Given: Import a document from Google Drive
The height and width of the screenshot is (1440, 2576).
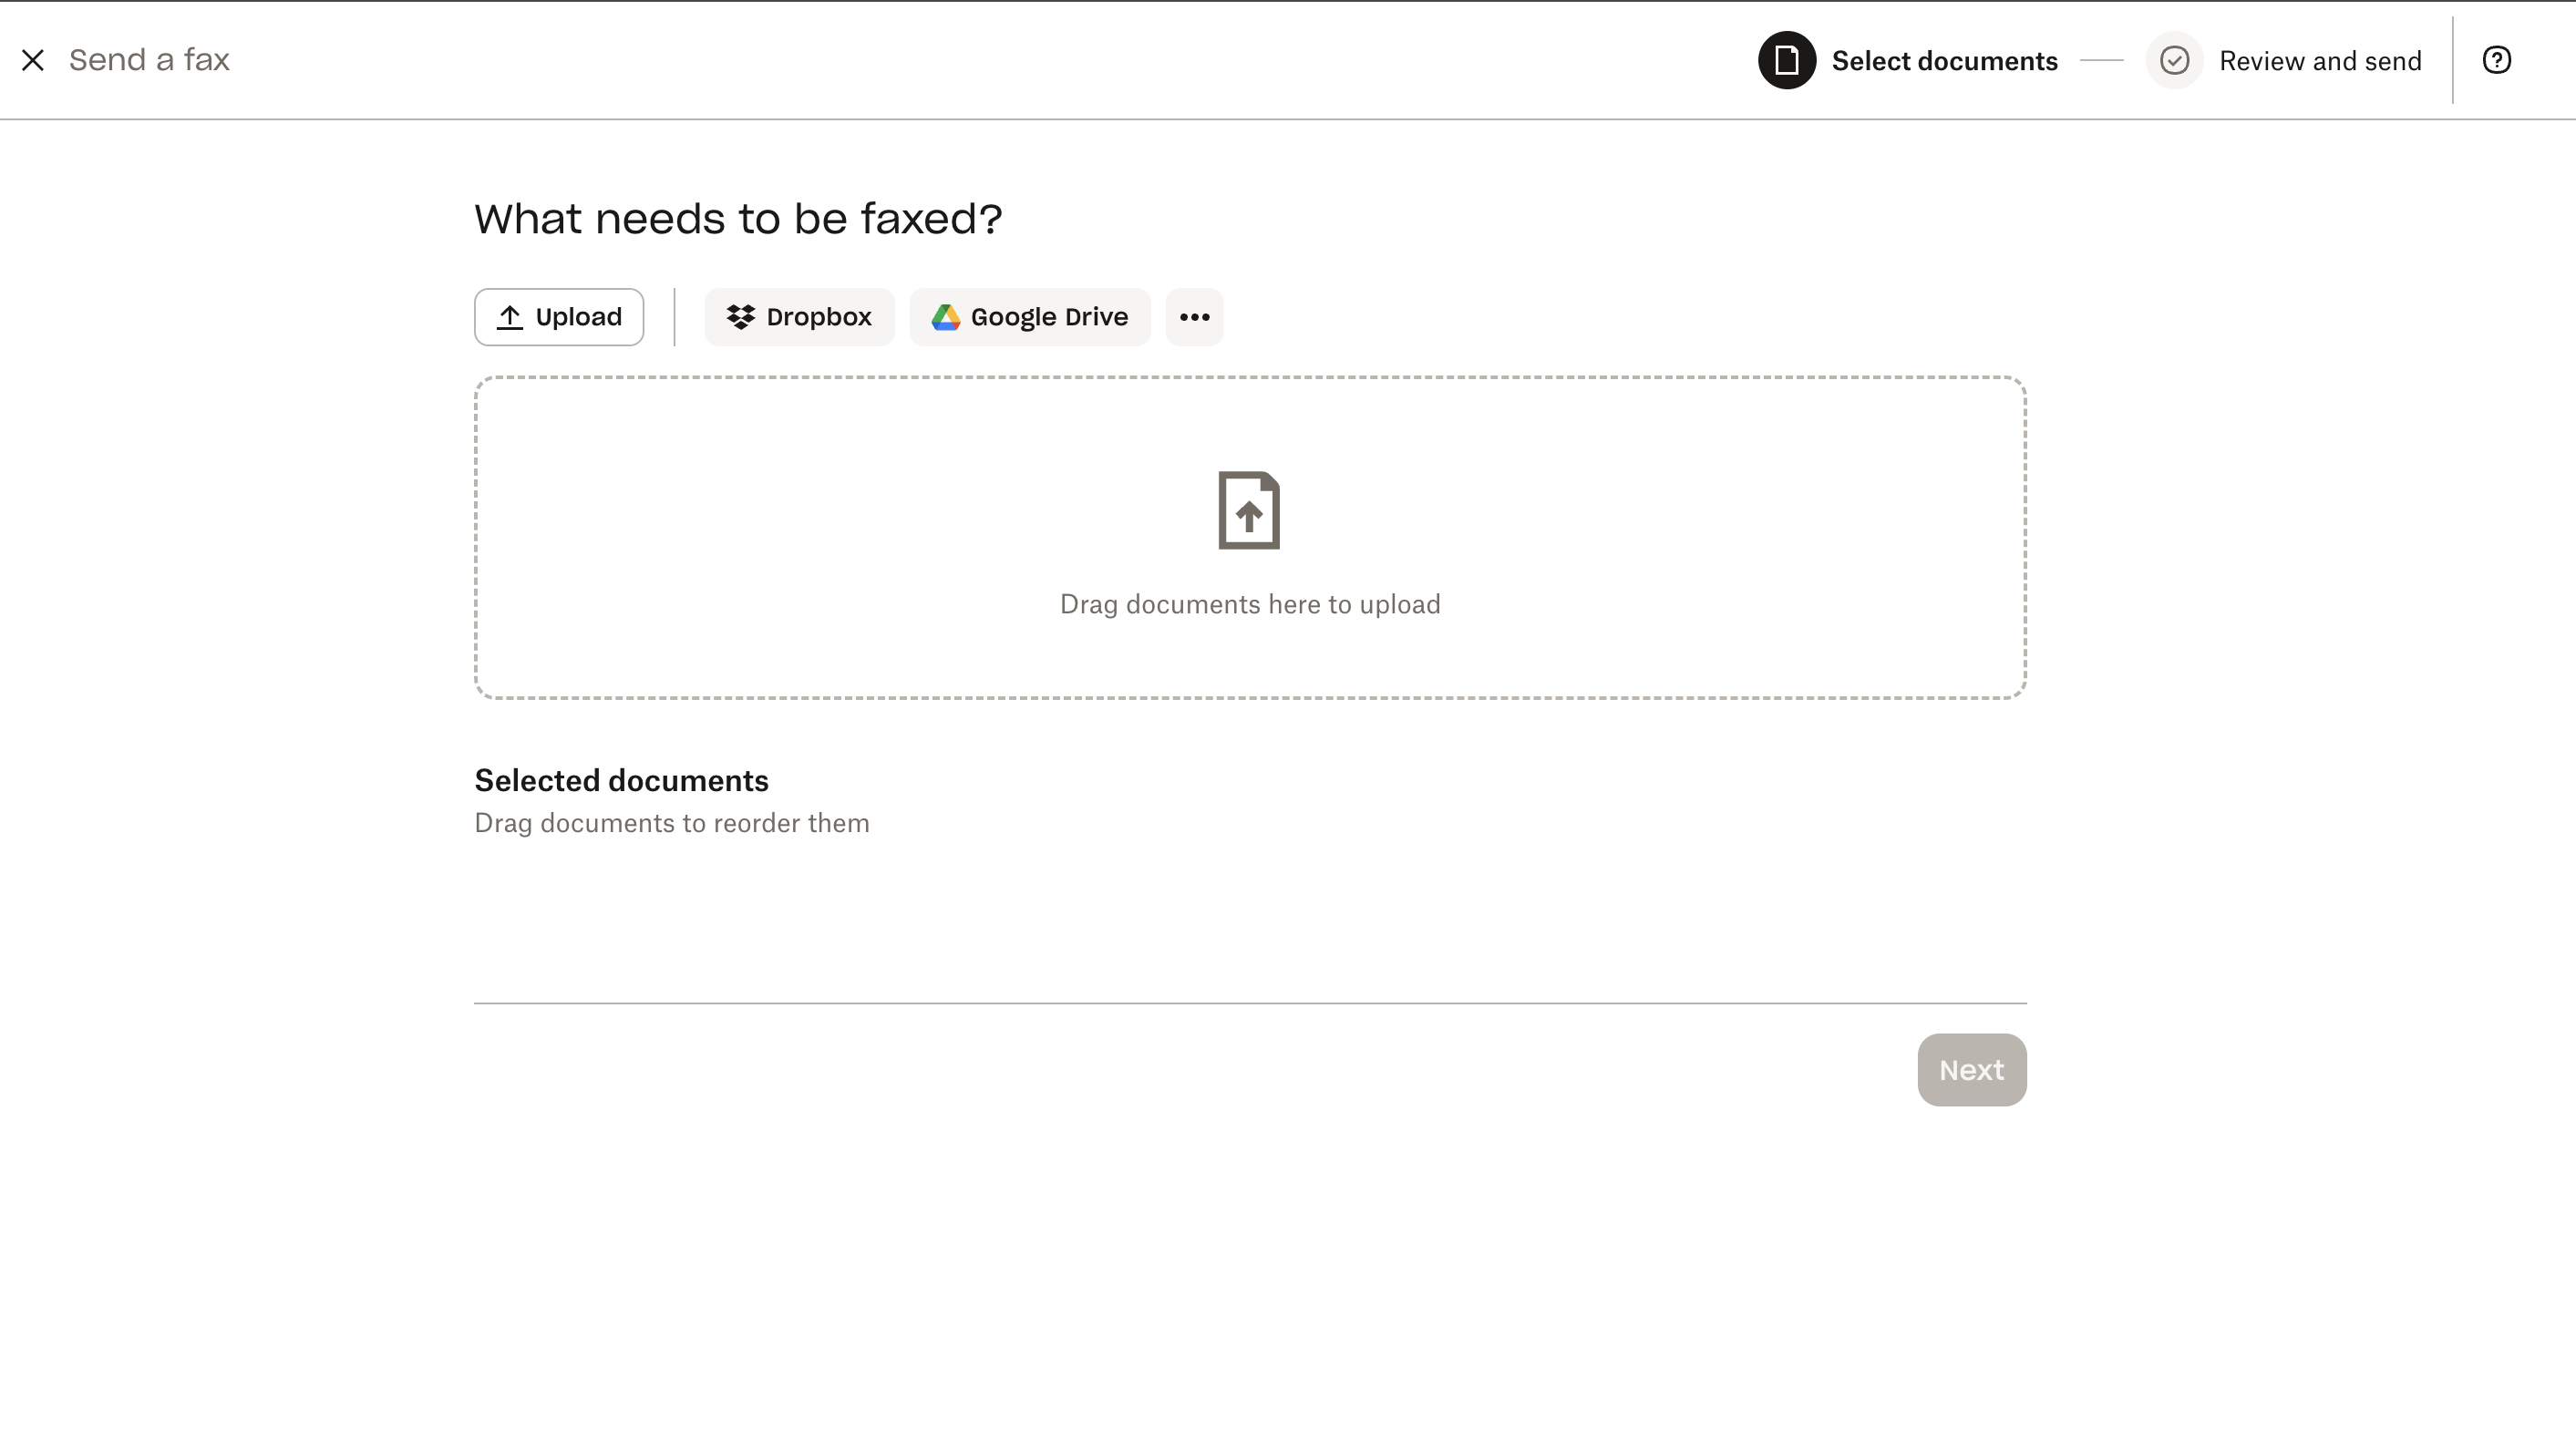Looking at the screenshot, I should pos(1029,317).
